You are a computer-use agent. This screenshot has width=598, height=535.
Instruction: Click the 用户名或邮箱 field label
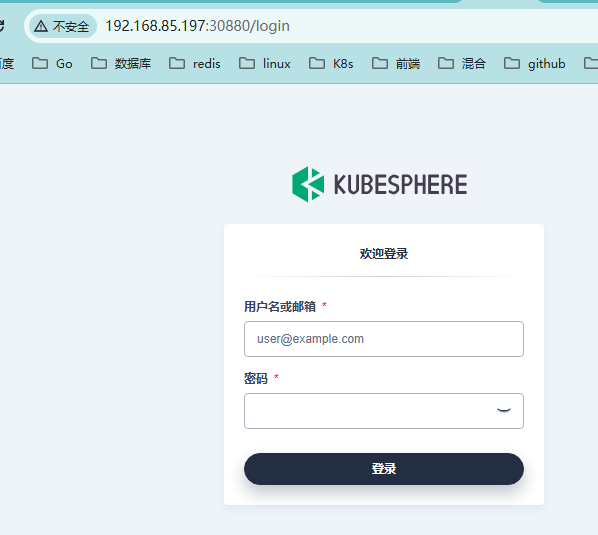(x=280, y=306)
